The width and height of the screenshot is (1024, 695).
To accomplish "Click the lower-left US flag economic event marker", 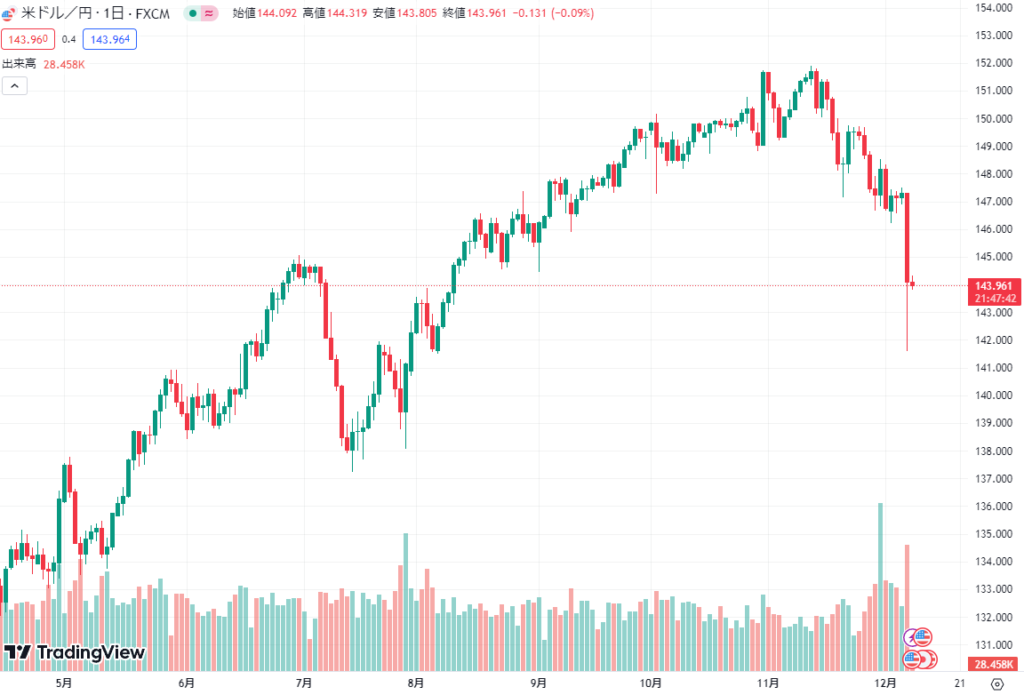I will coord(913,659).
